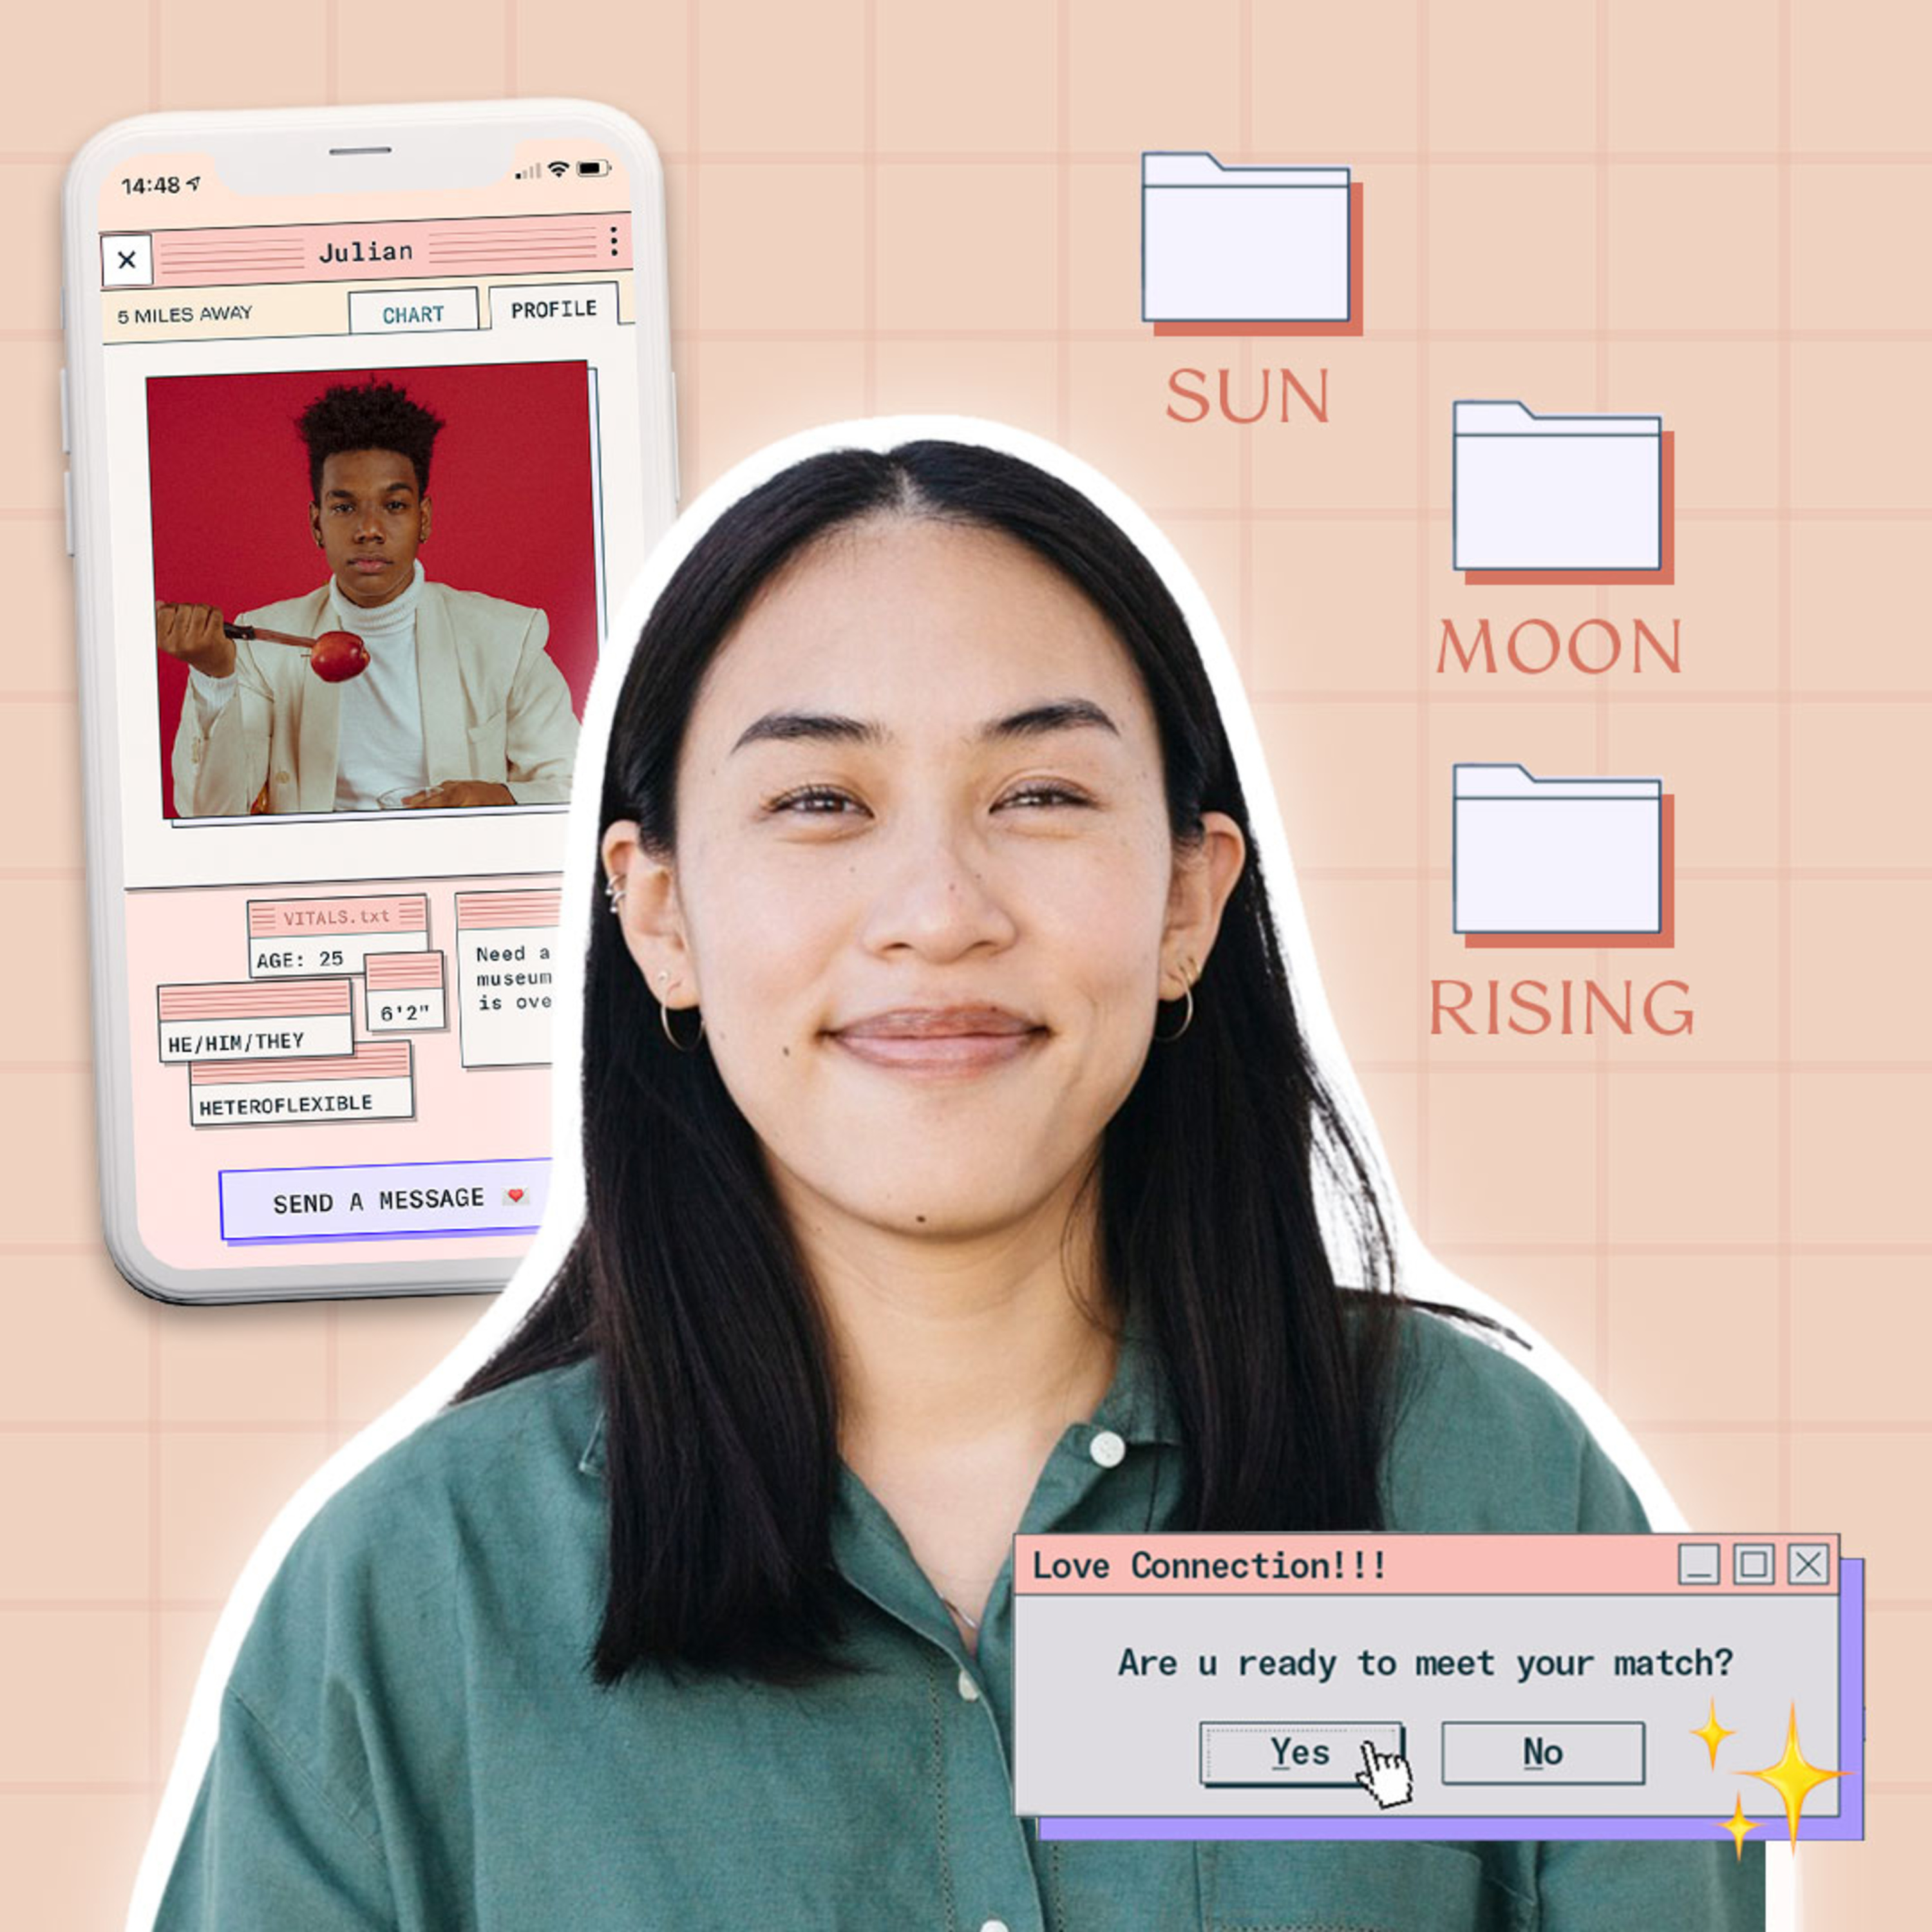The width and height of the screenshot is (1932, 1932).
Task: Tap Julian's profile photo
Action: click(x=370, y=590)
